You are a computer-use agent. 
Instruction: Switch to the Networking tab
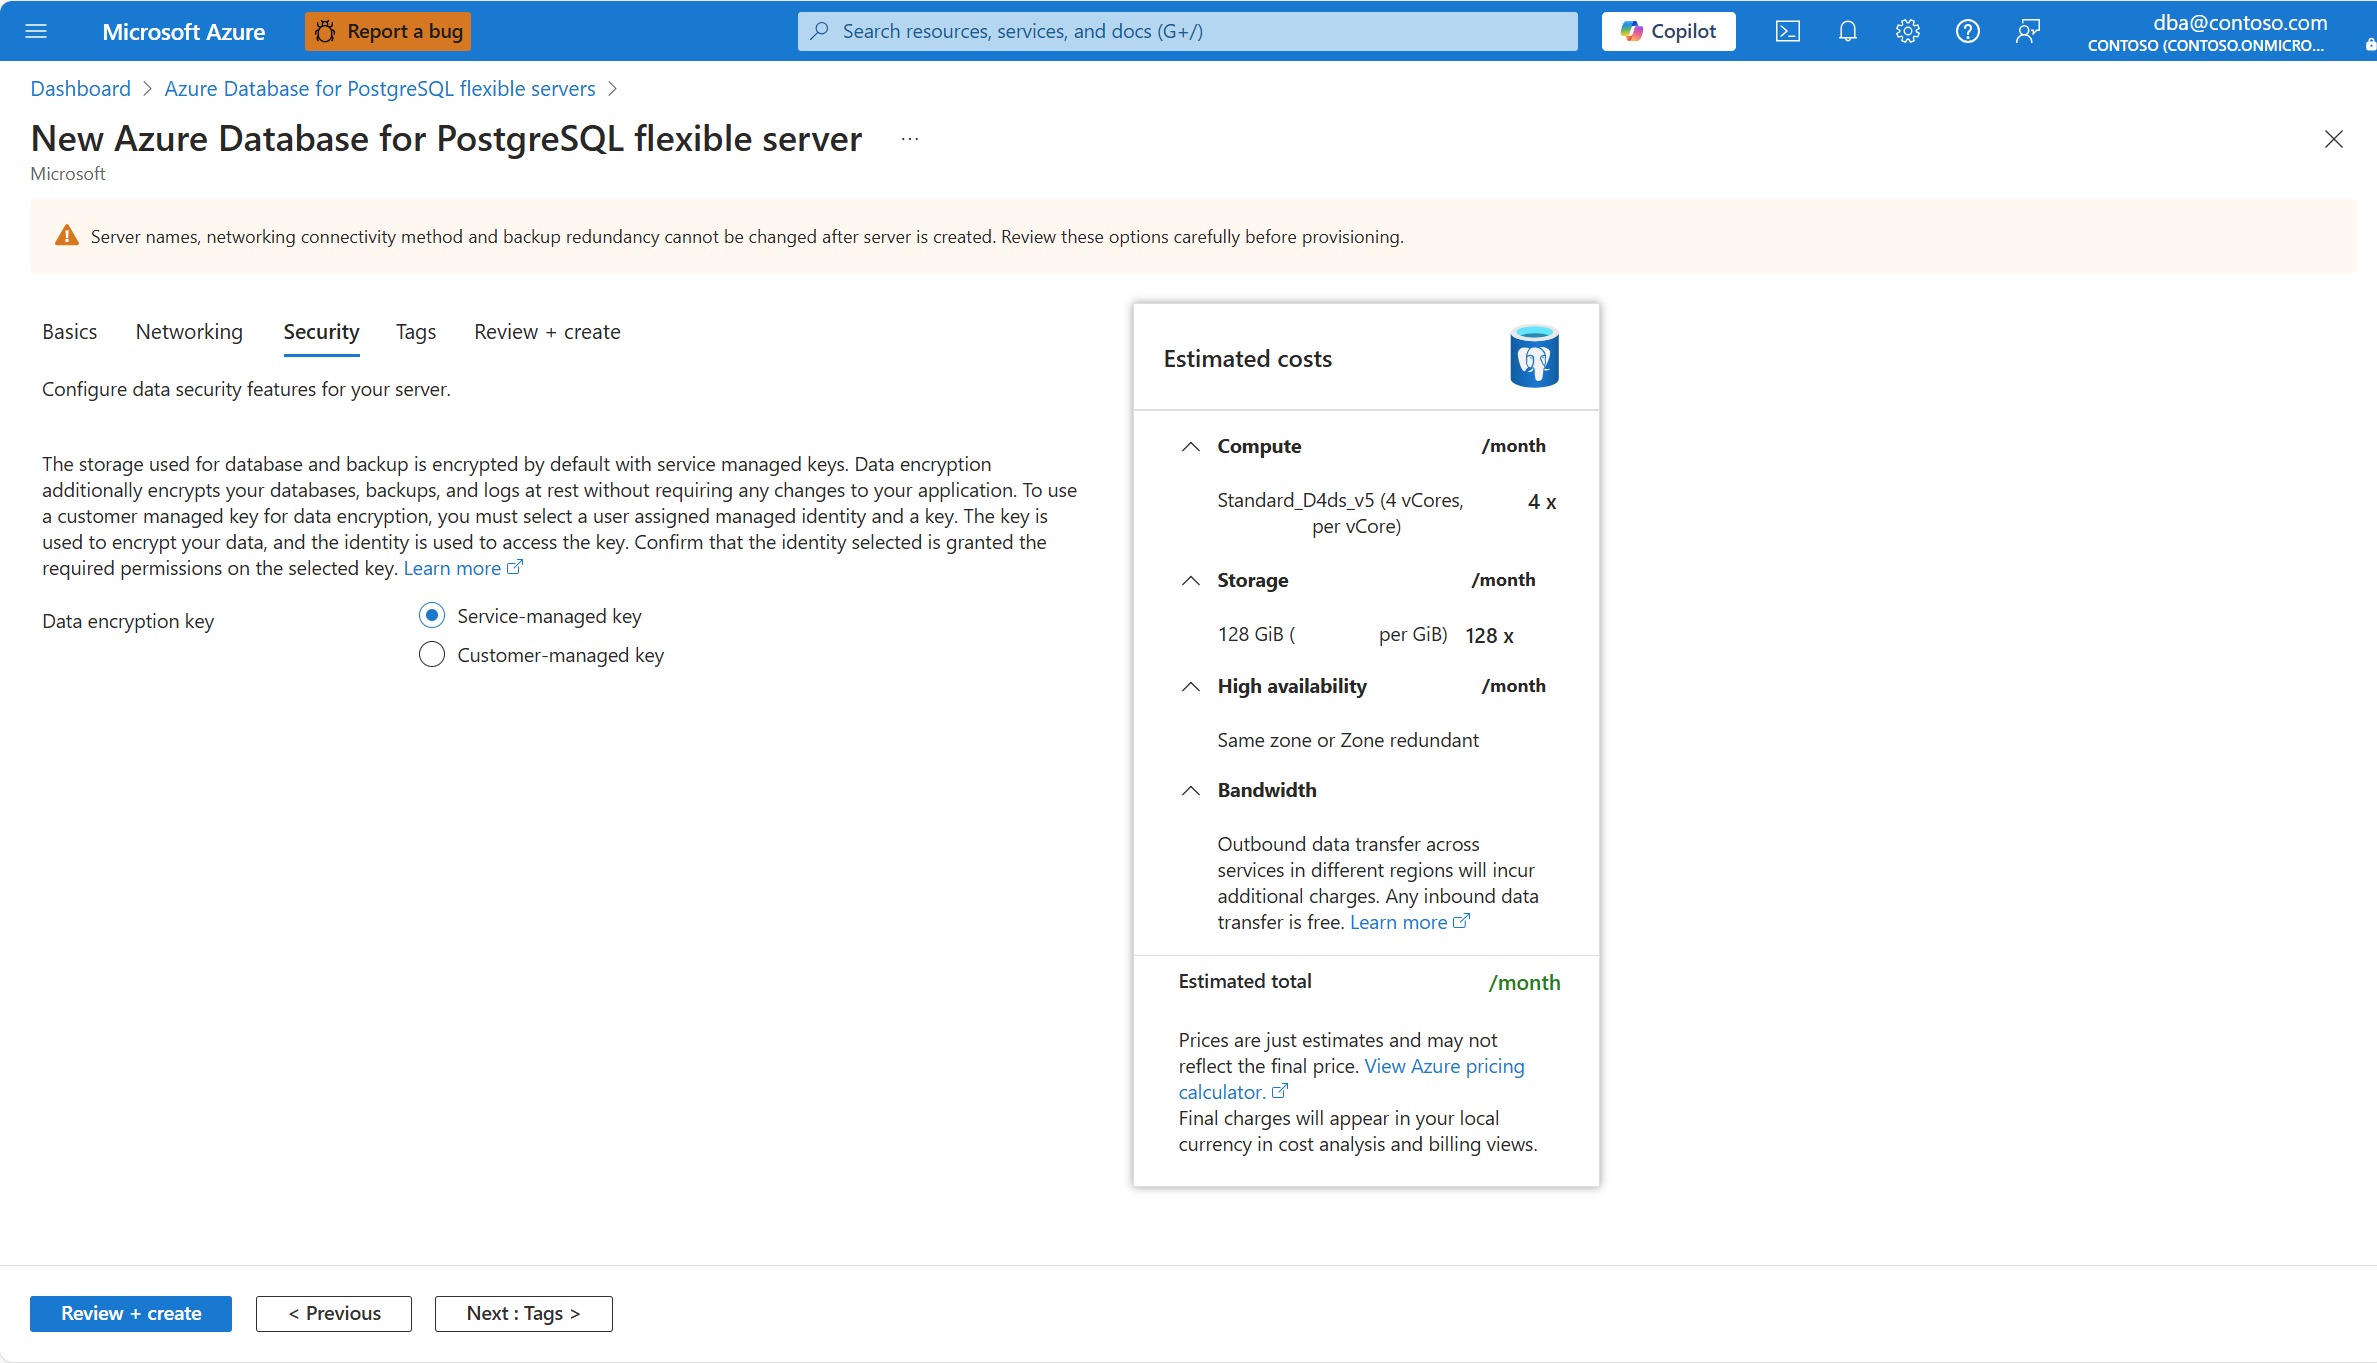(188, 331)
